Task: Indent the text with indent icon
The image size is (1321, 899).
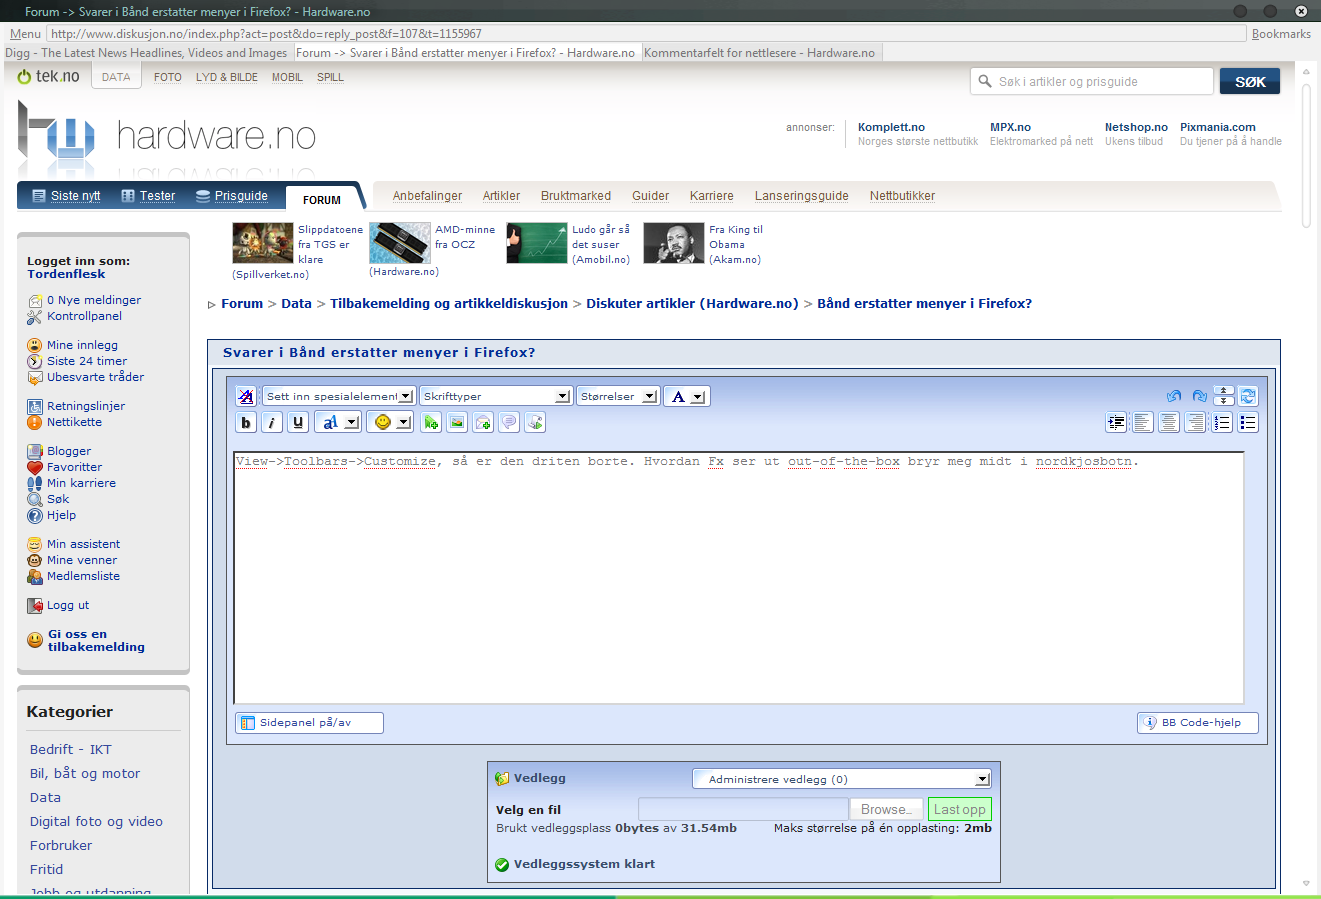Action: (1117, 422)
